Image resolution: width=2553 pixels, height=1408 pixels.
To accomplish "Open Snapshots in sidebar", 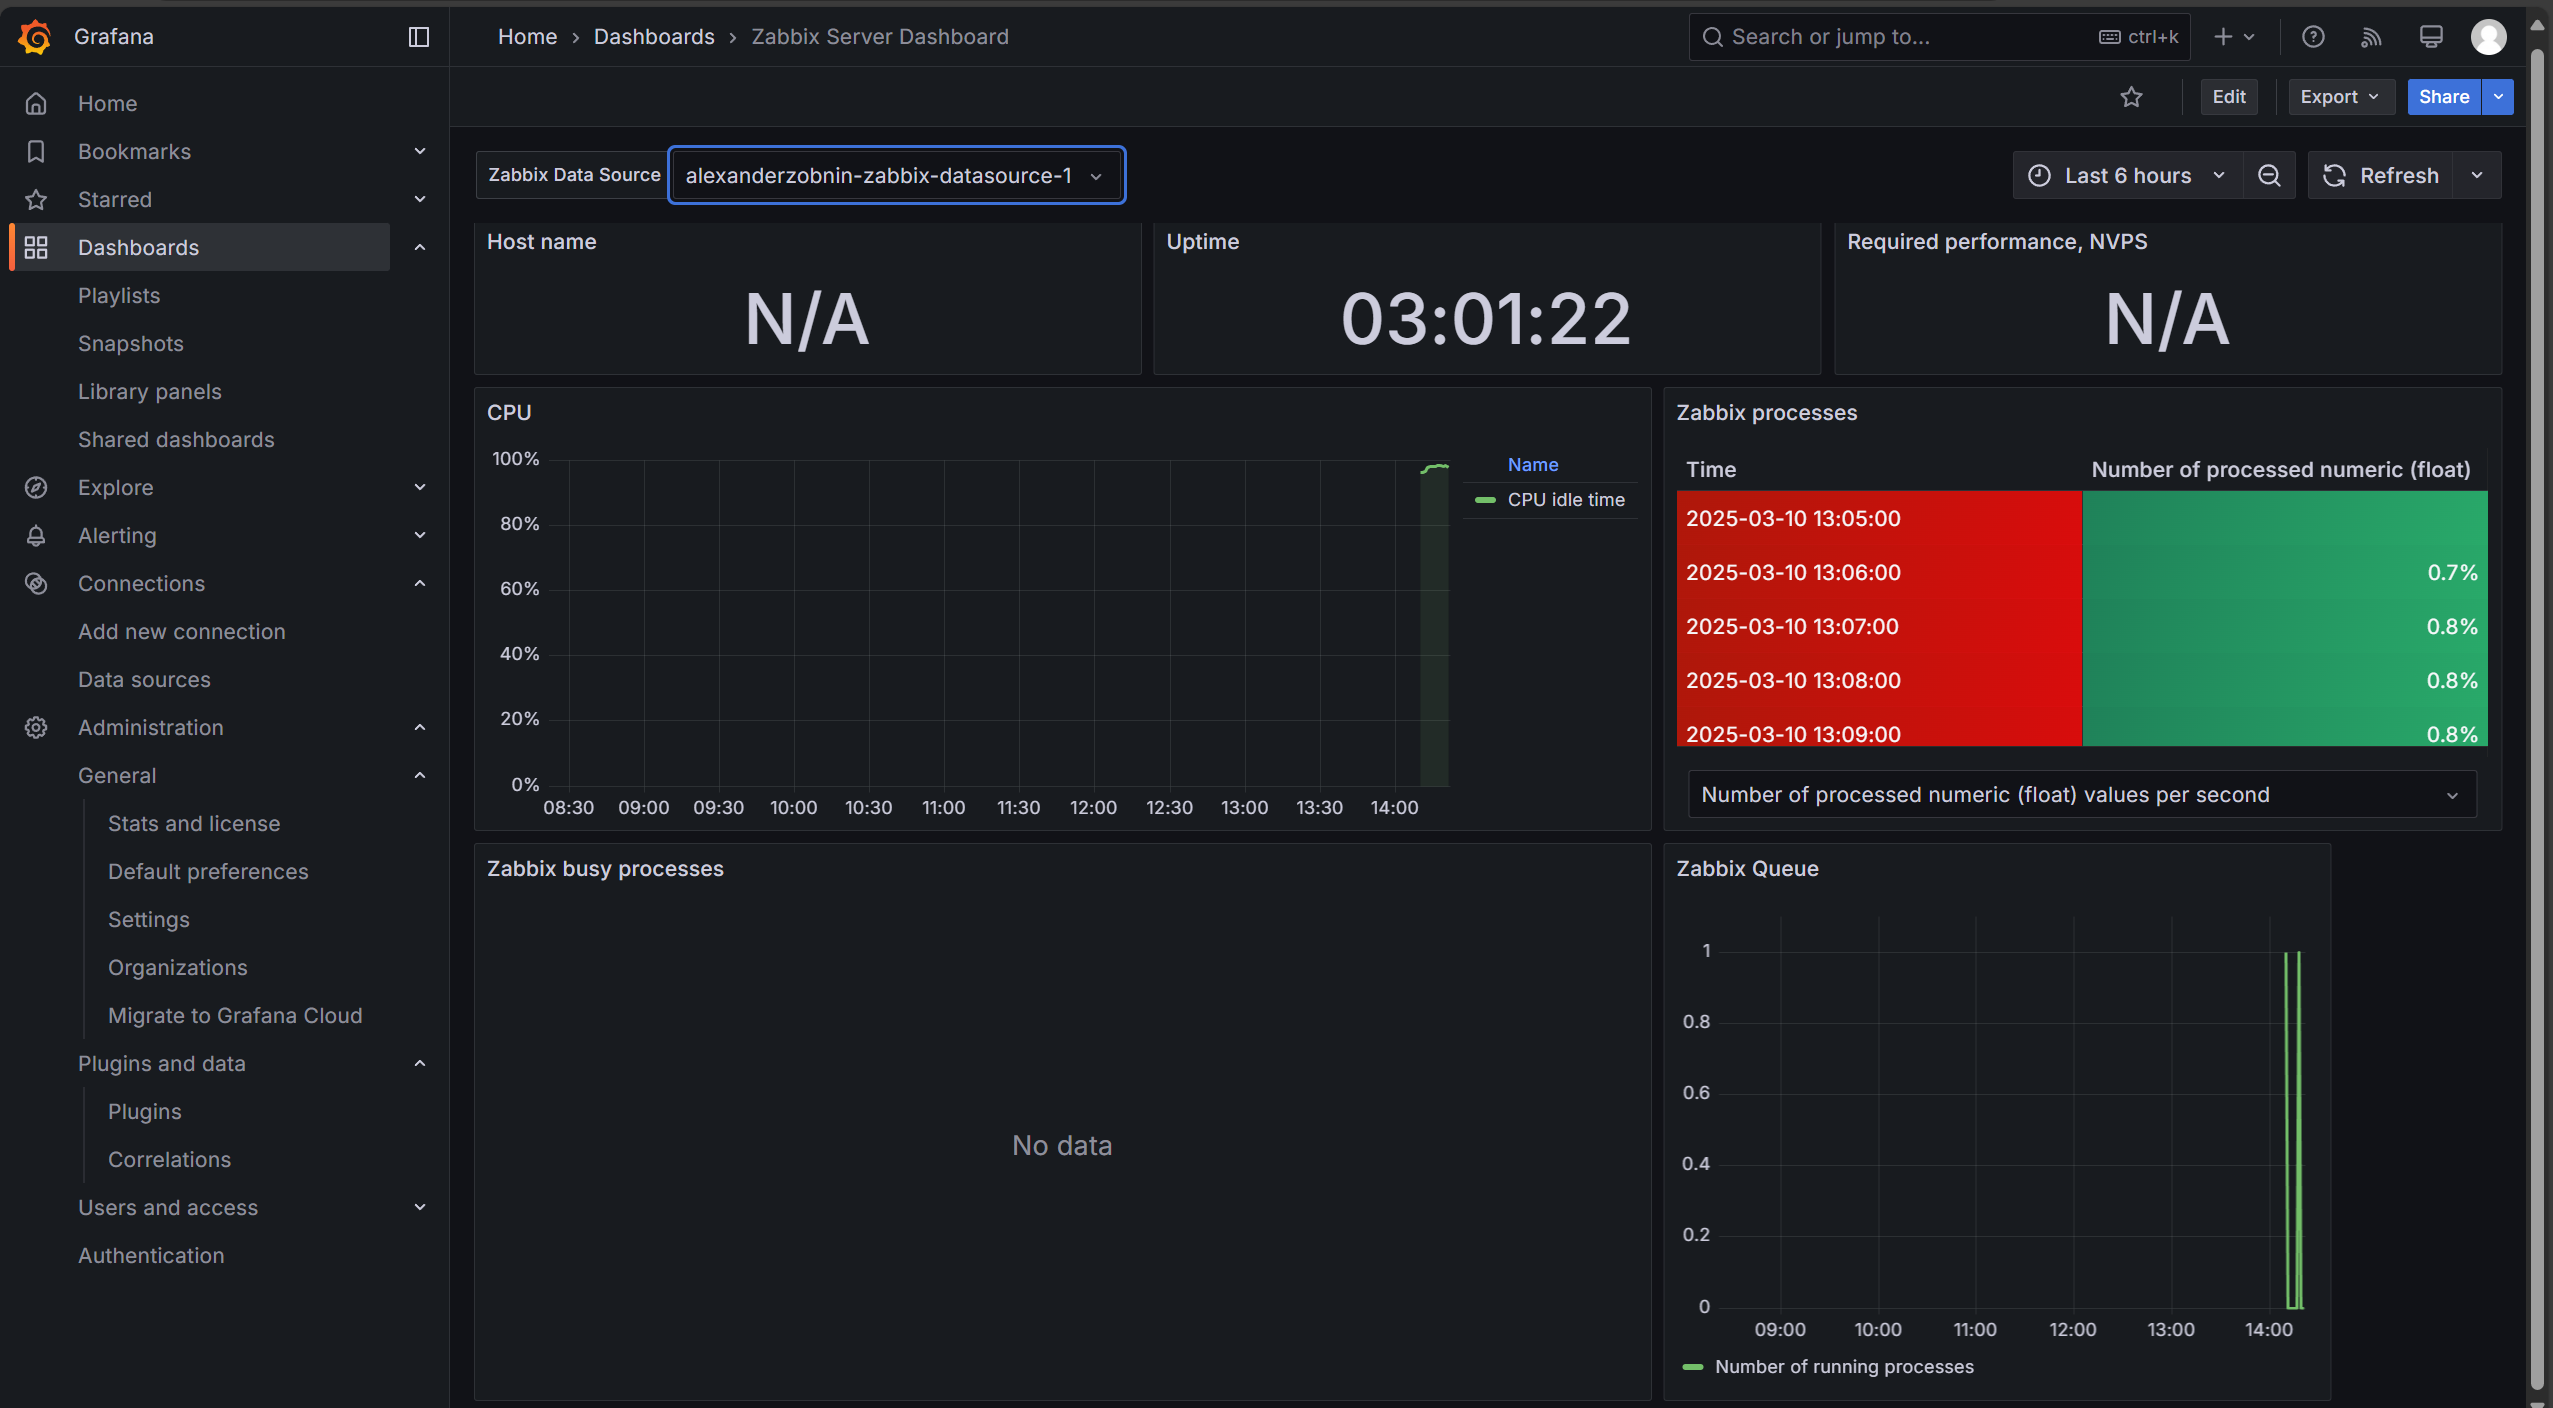I will pyautogui.click(x=131, y=343).
